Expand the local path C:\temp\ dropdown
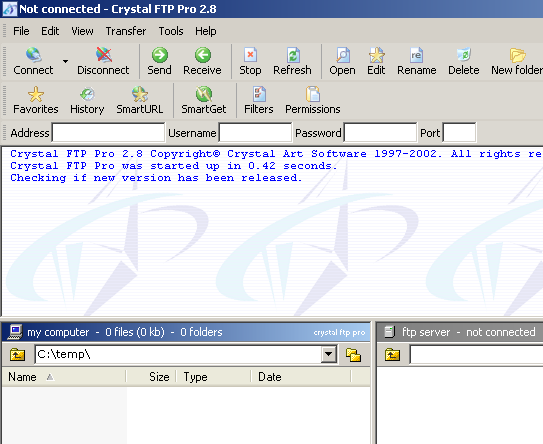Viewport: 543px width, 444px height. click(329, 354)
